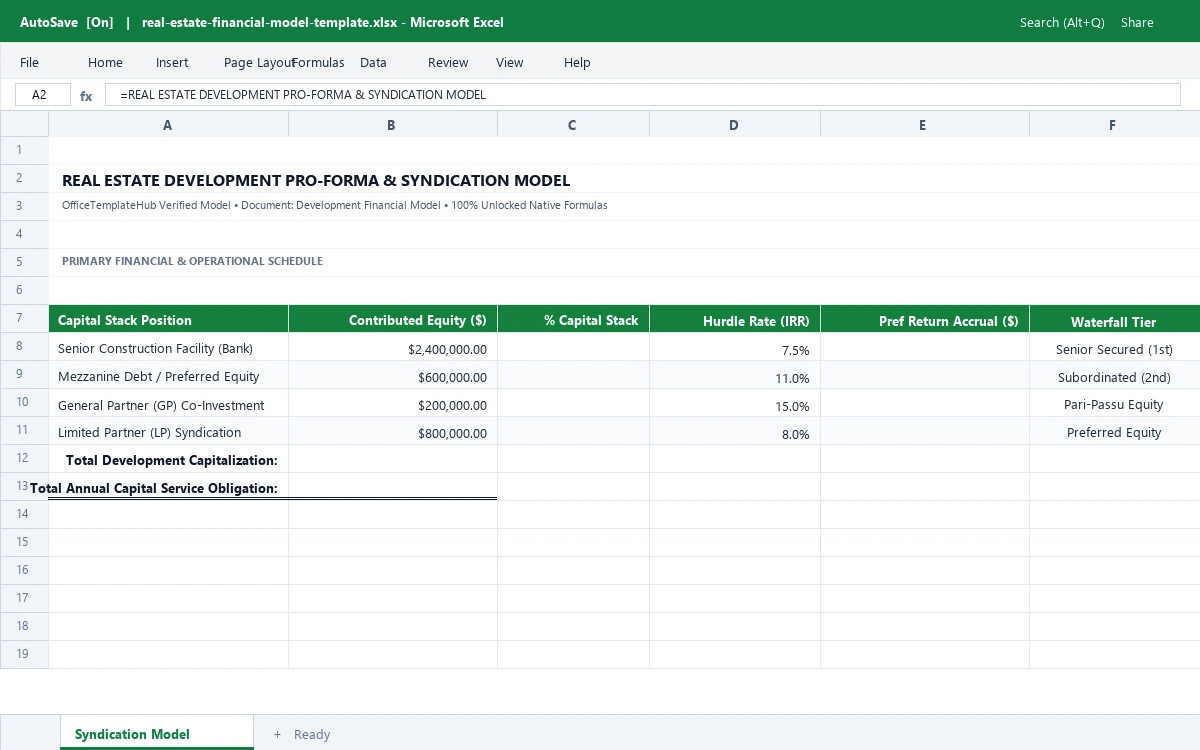Select Senior Secured (1st) cell
1200x750 pixels.
coord(1114,347)
